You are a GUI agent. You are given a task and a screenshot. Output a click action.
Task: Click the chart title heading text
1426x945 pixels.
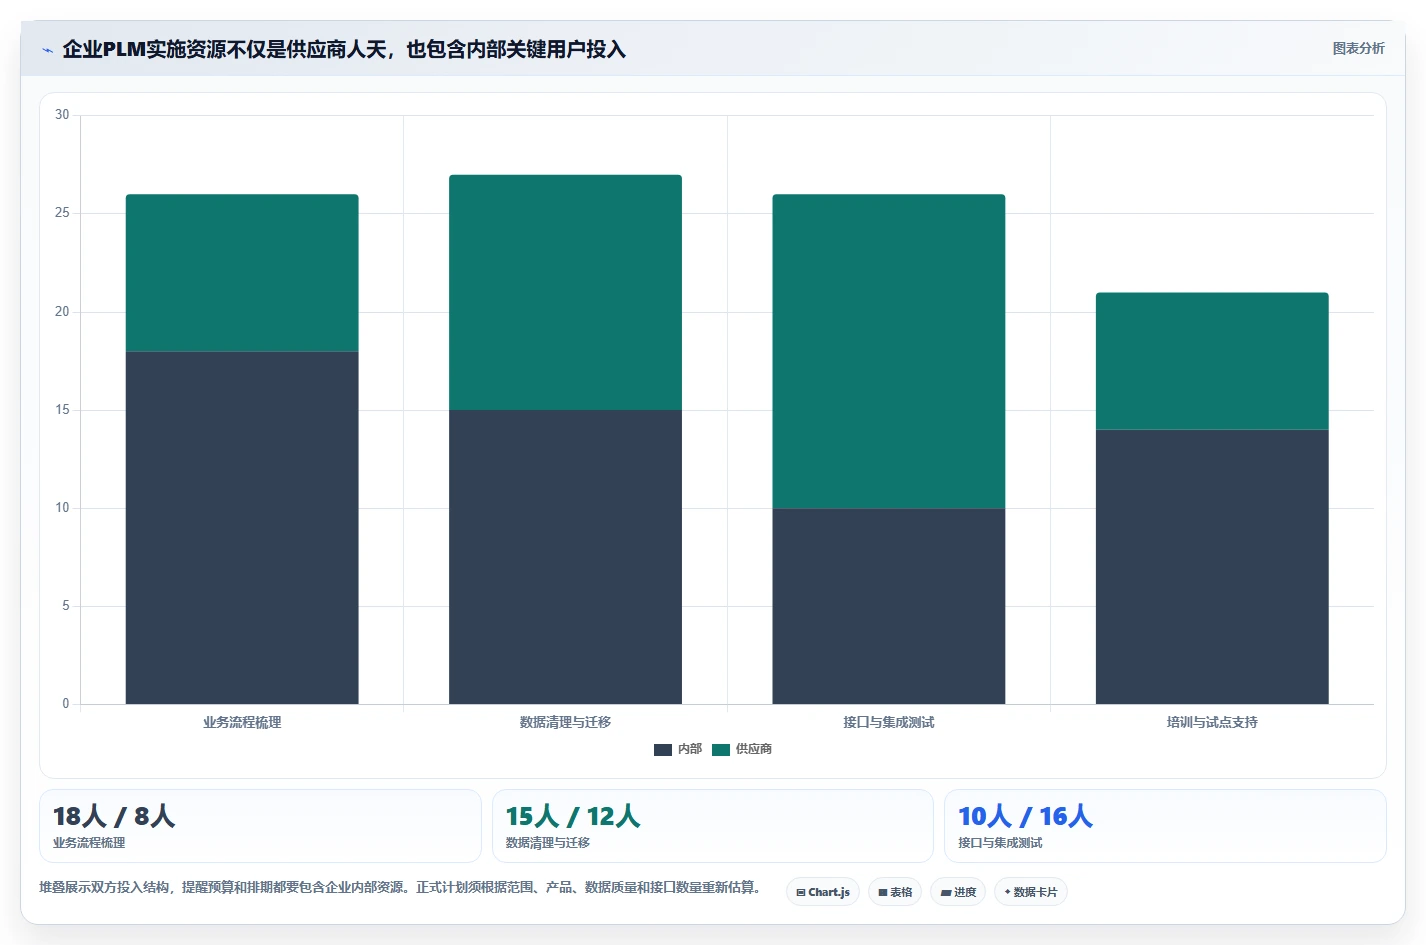(x=344, y=49)
